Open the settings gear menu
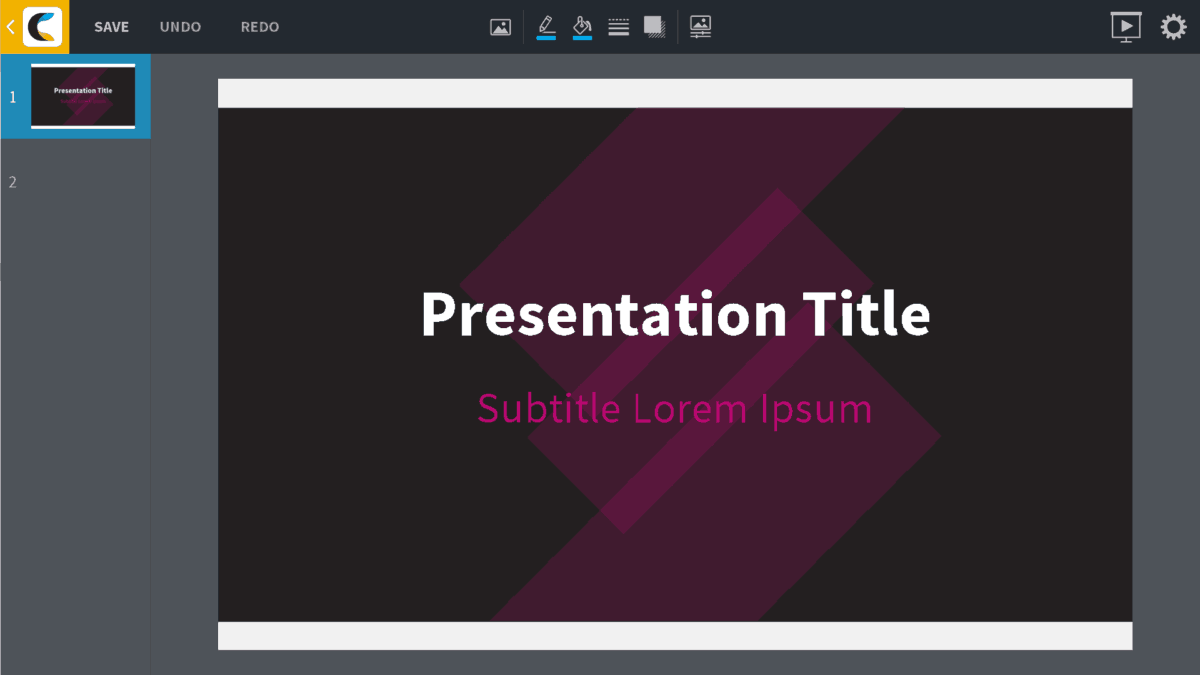1200x675 pixels. click(x=1173, y=27)
